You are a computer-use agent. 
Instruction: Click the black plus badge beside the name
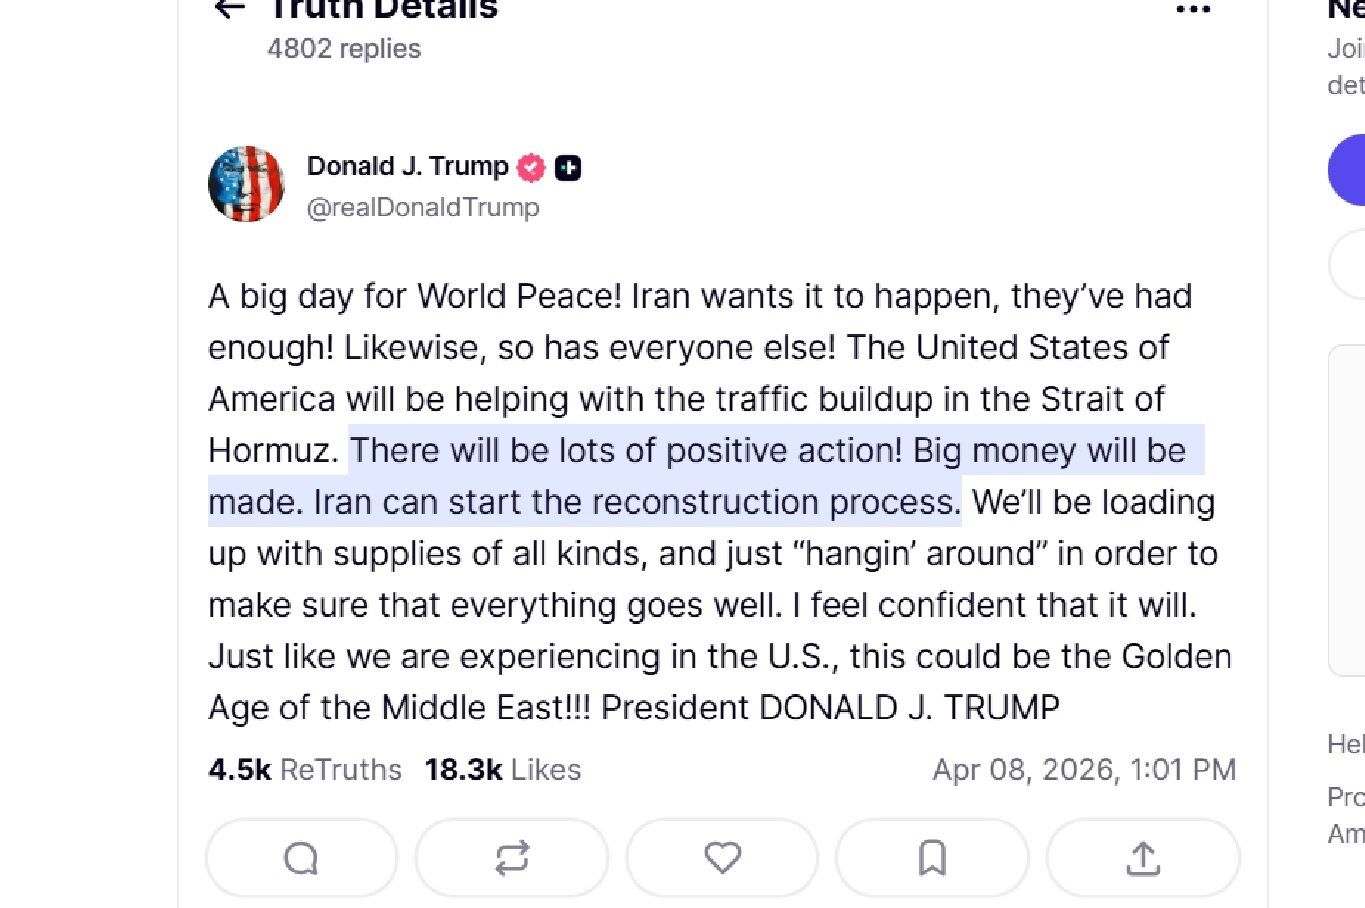pyautogui.click(x=568, y=168)
